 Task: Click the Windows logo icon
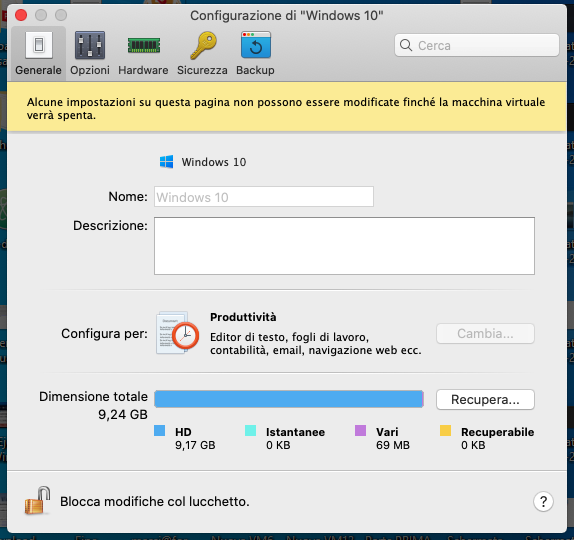click(167, 162)
